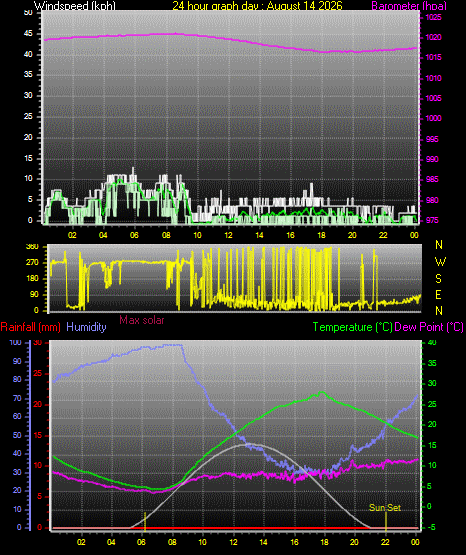Click the Max solar legend label
The image size is (466, 555).
(x=142, y=320)
